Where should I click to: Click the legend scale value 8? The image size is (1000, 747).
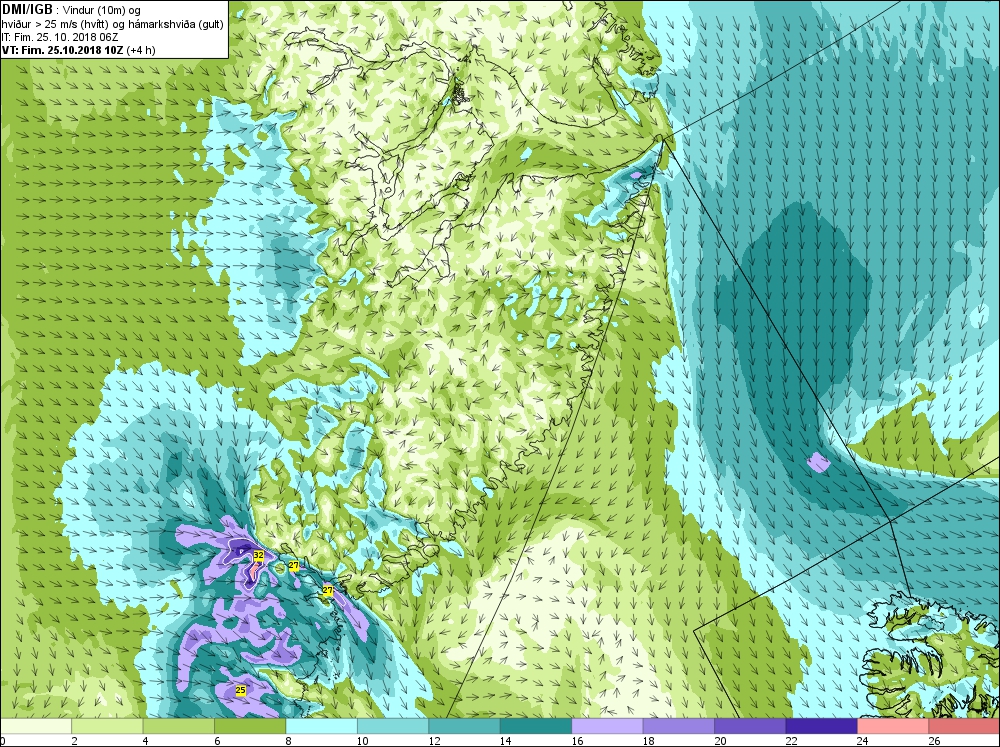[289, 741]
